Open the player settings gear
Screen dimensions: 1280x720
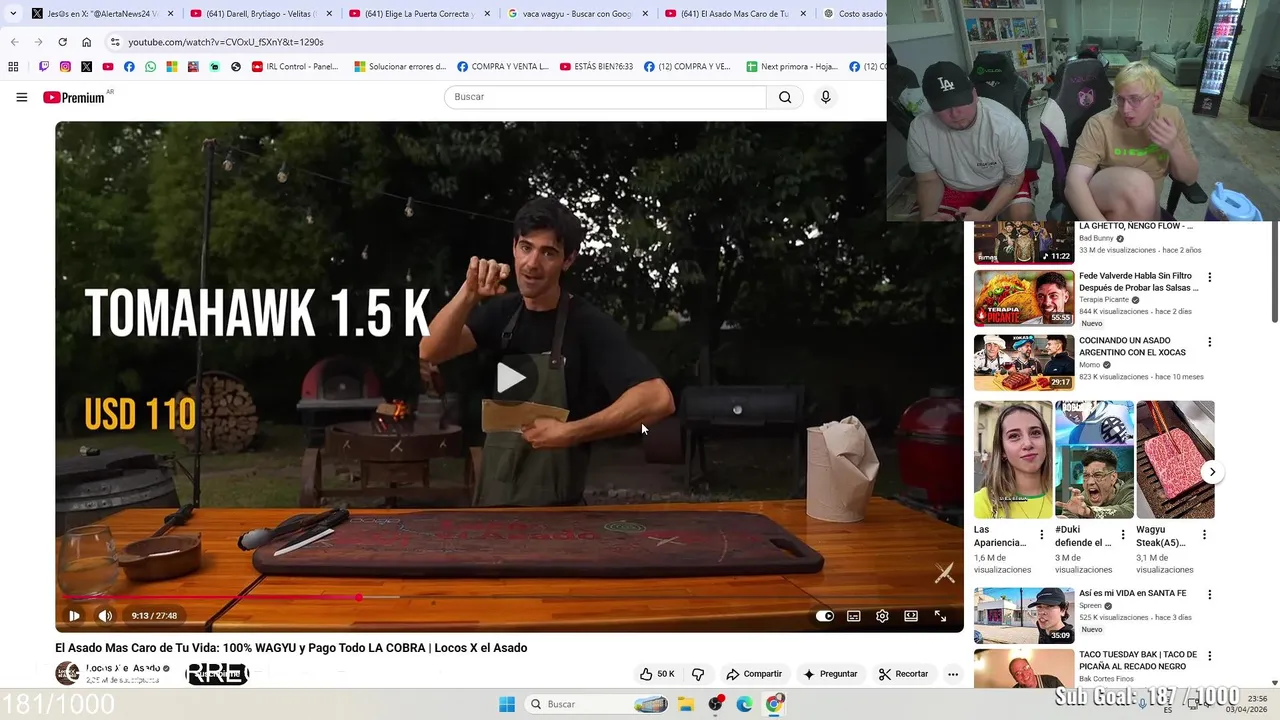pos(882,616)
